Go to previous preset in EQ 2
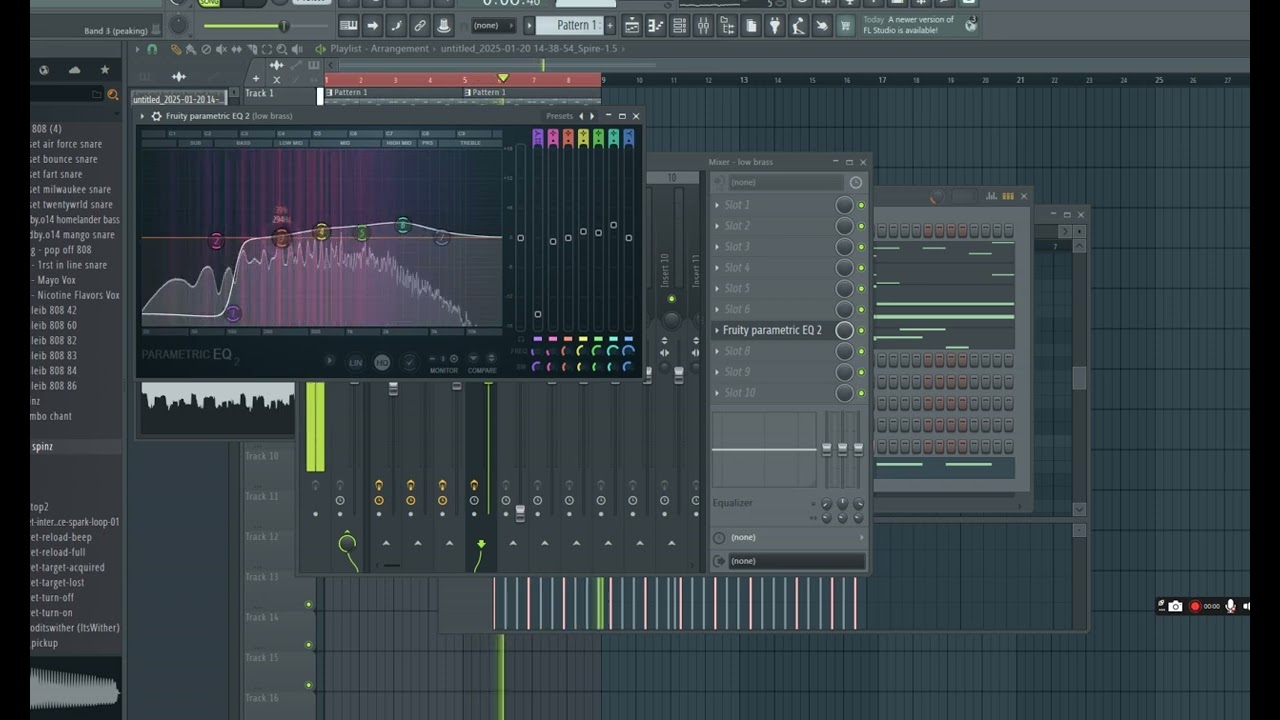1280x720 pixels. pyautogui.click(x=581, y=116)
